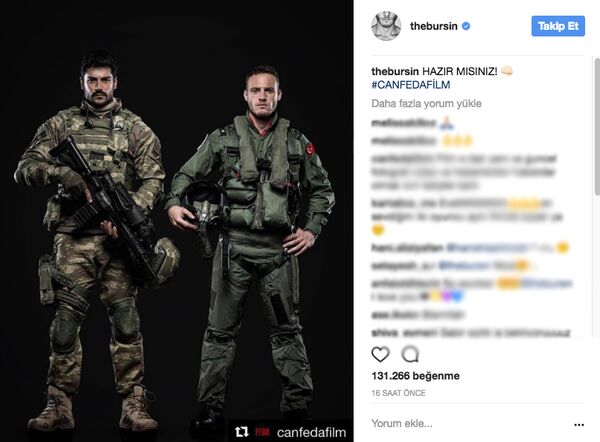Viewport: 600px width, 442px height.
Task: Click the main post photo of two soldiers
Action: (x=177, y=221)
